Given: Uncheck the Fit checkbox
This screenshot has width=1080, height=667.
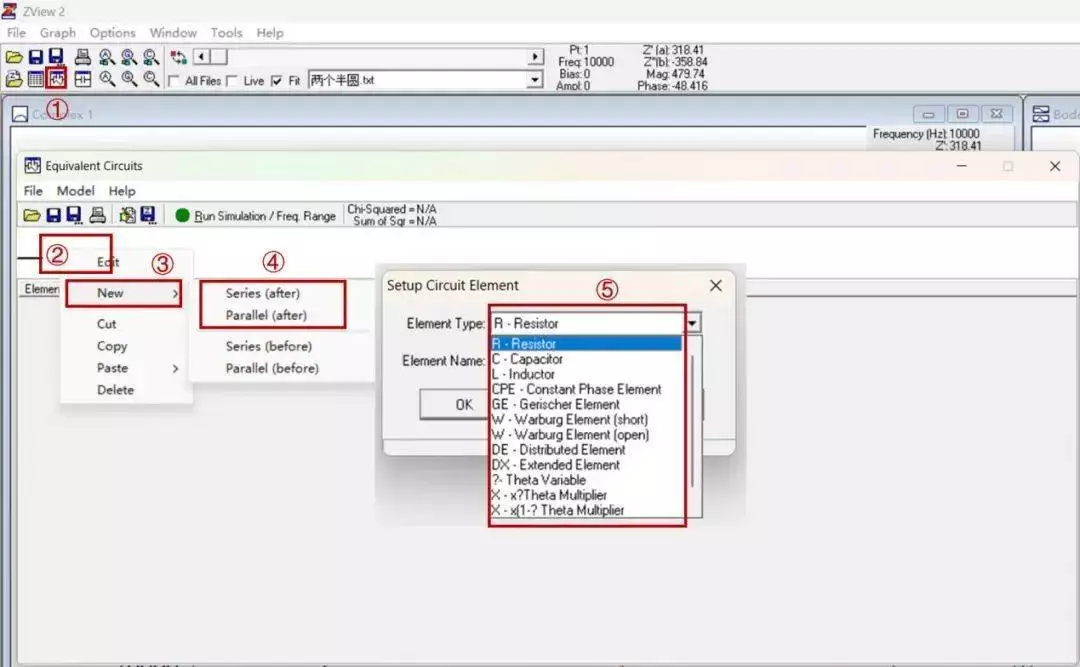Looking at the screenshot, I should pyautogui.click(x=276, y=81).
